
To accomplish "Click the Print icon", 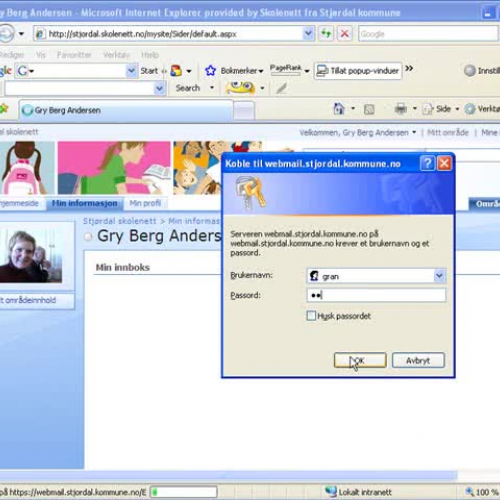I will pyautogui.click(x=401, y=109).
